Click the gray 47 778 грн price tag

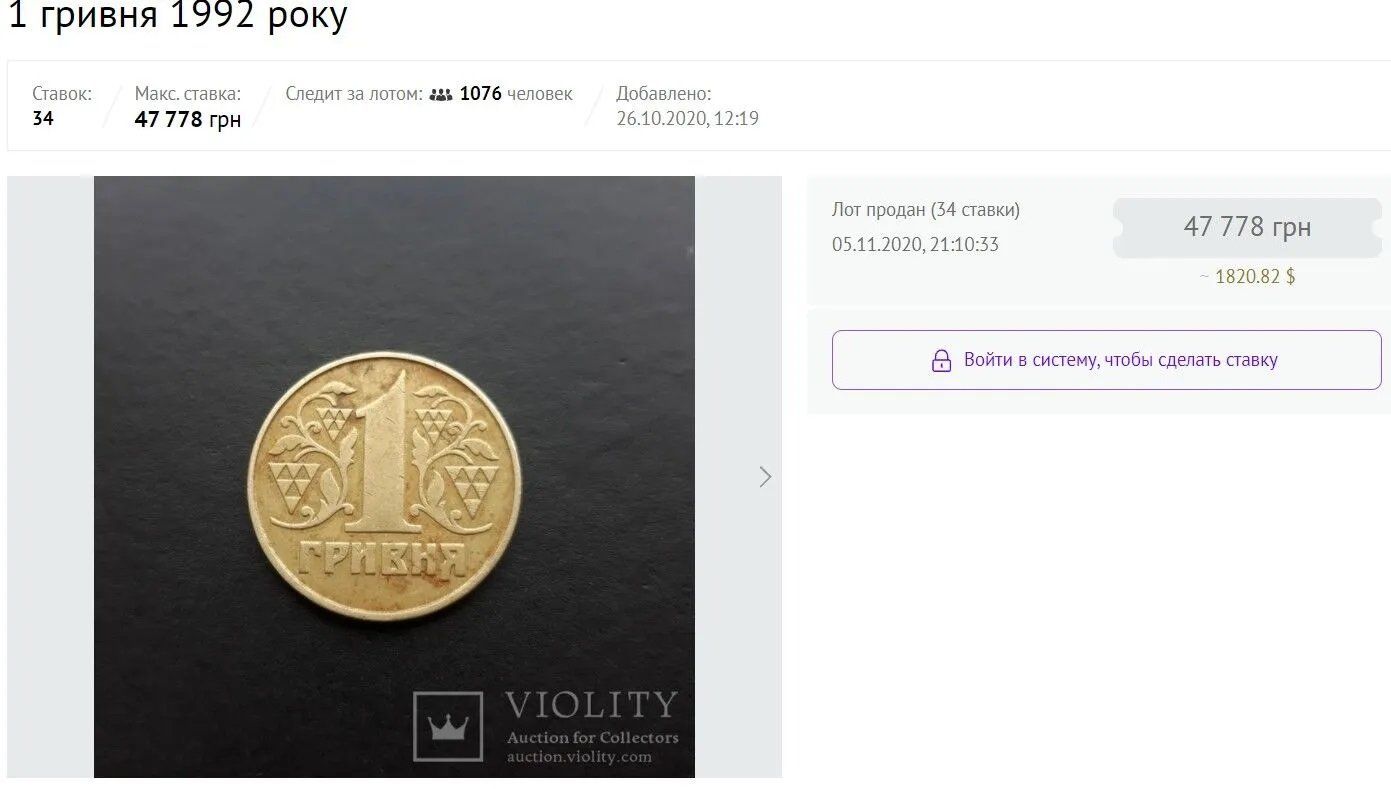1246,227
